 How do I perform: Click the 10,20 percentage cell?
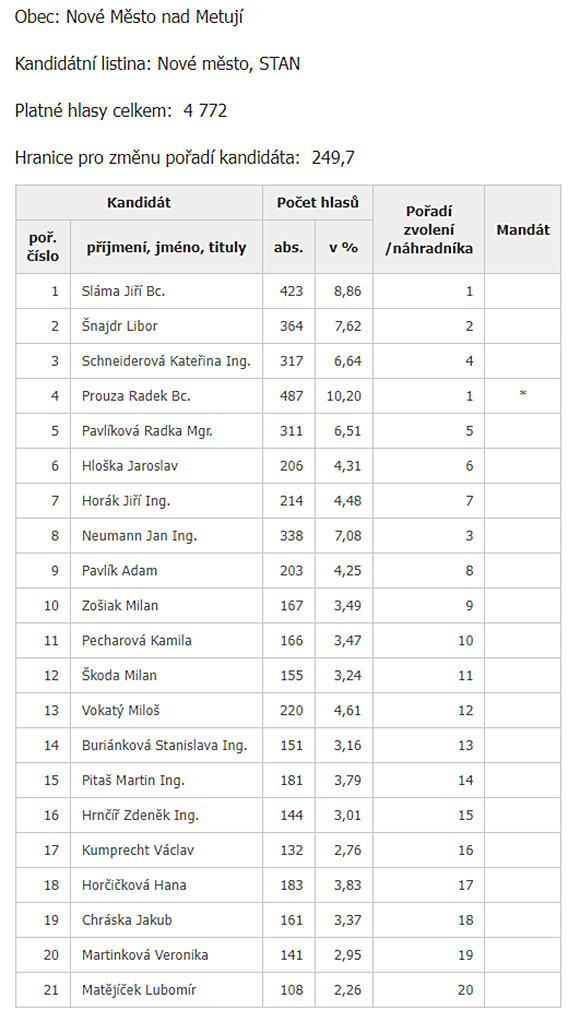343,396
